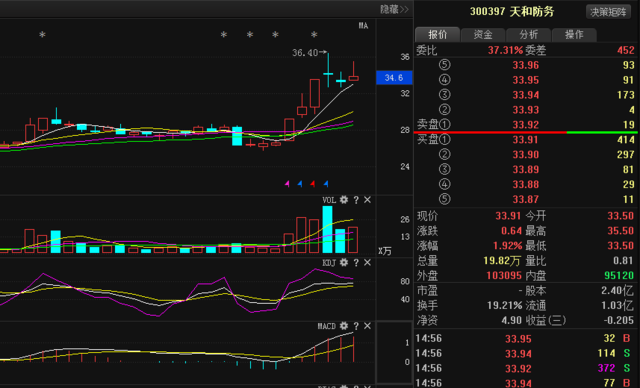Image resolution: width=640 pixels, height=388 pixels.
Task: Show help for MACD indicator
Action: pos(356,326)
